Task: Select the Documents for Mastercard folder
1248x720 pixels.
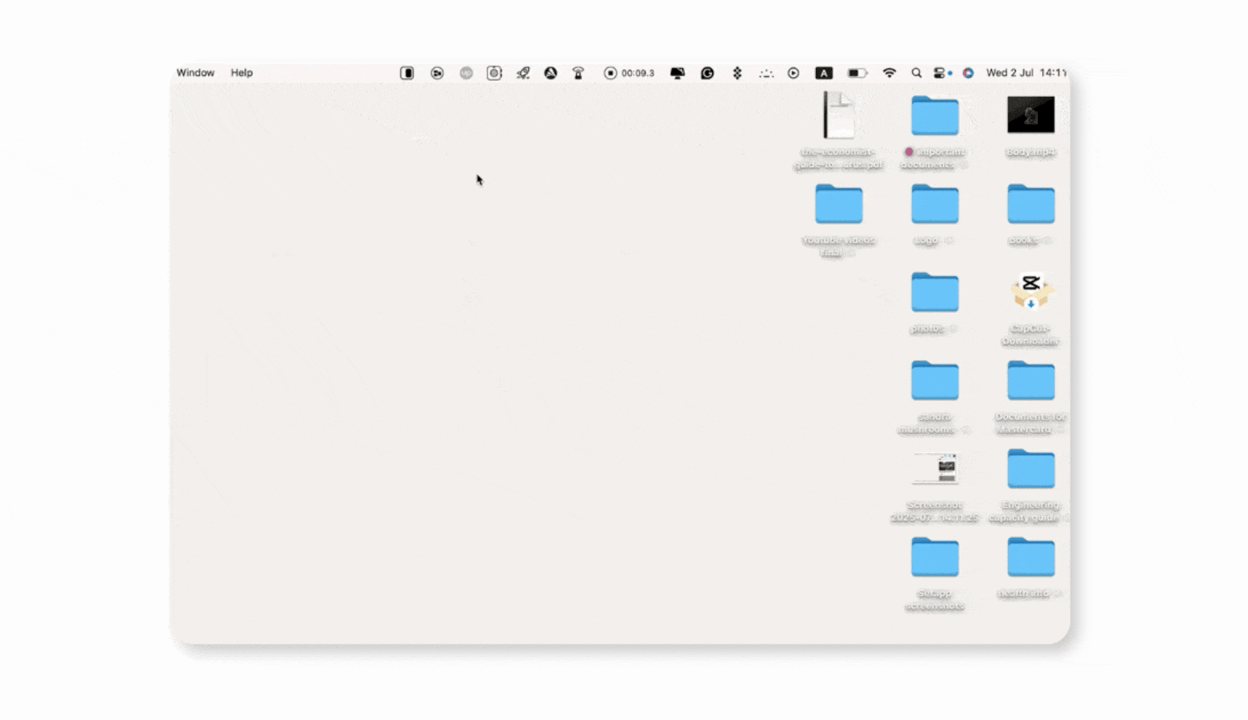Action: (x=1030, y=381)
